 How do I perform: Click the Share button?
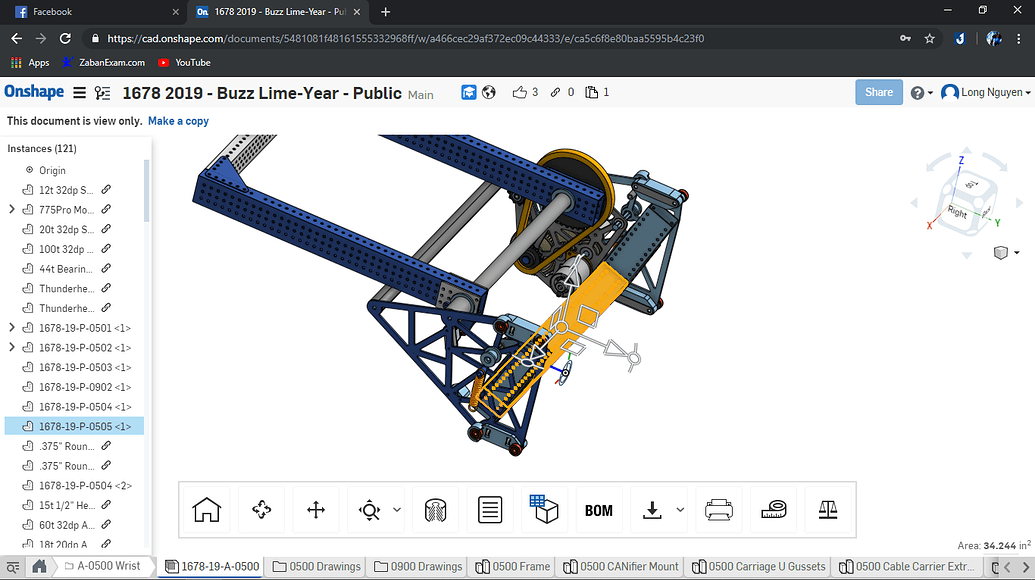click(x=878, y=92)
